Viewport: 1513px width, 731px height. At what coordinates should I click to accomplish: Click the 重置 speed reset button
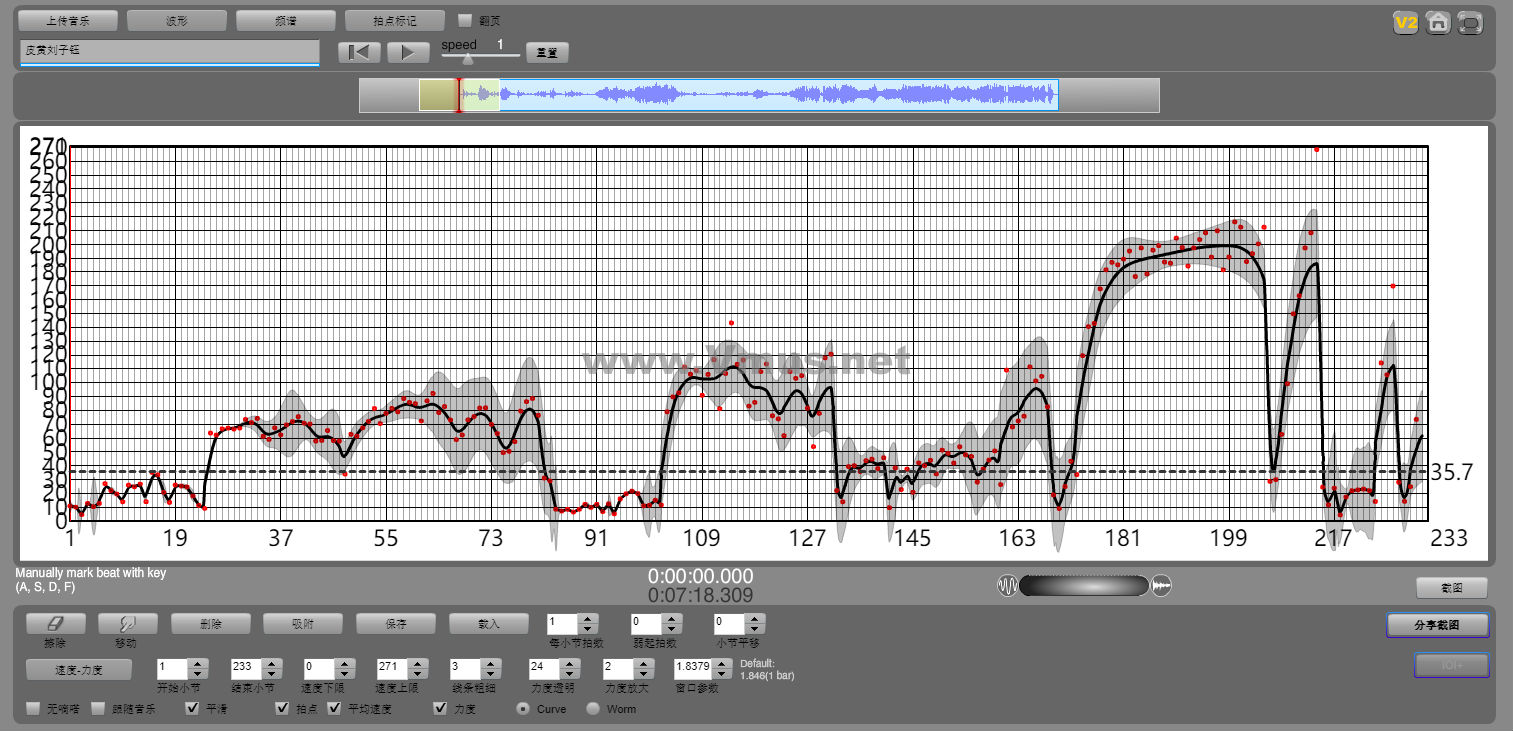(x=547, y=52)
